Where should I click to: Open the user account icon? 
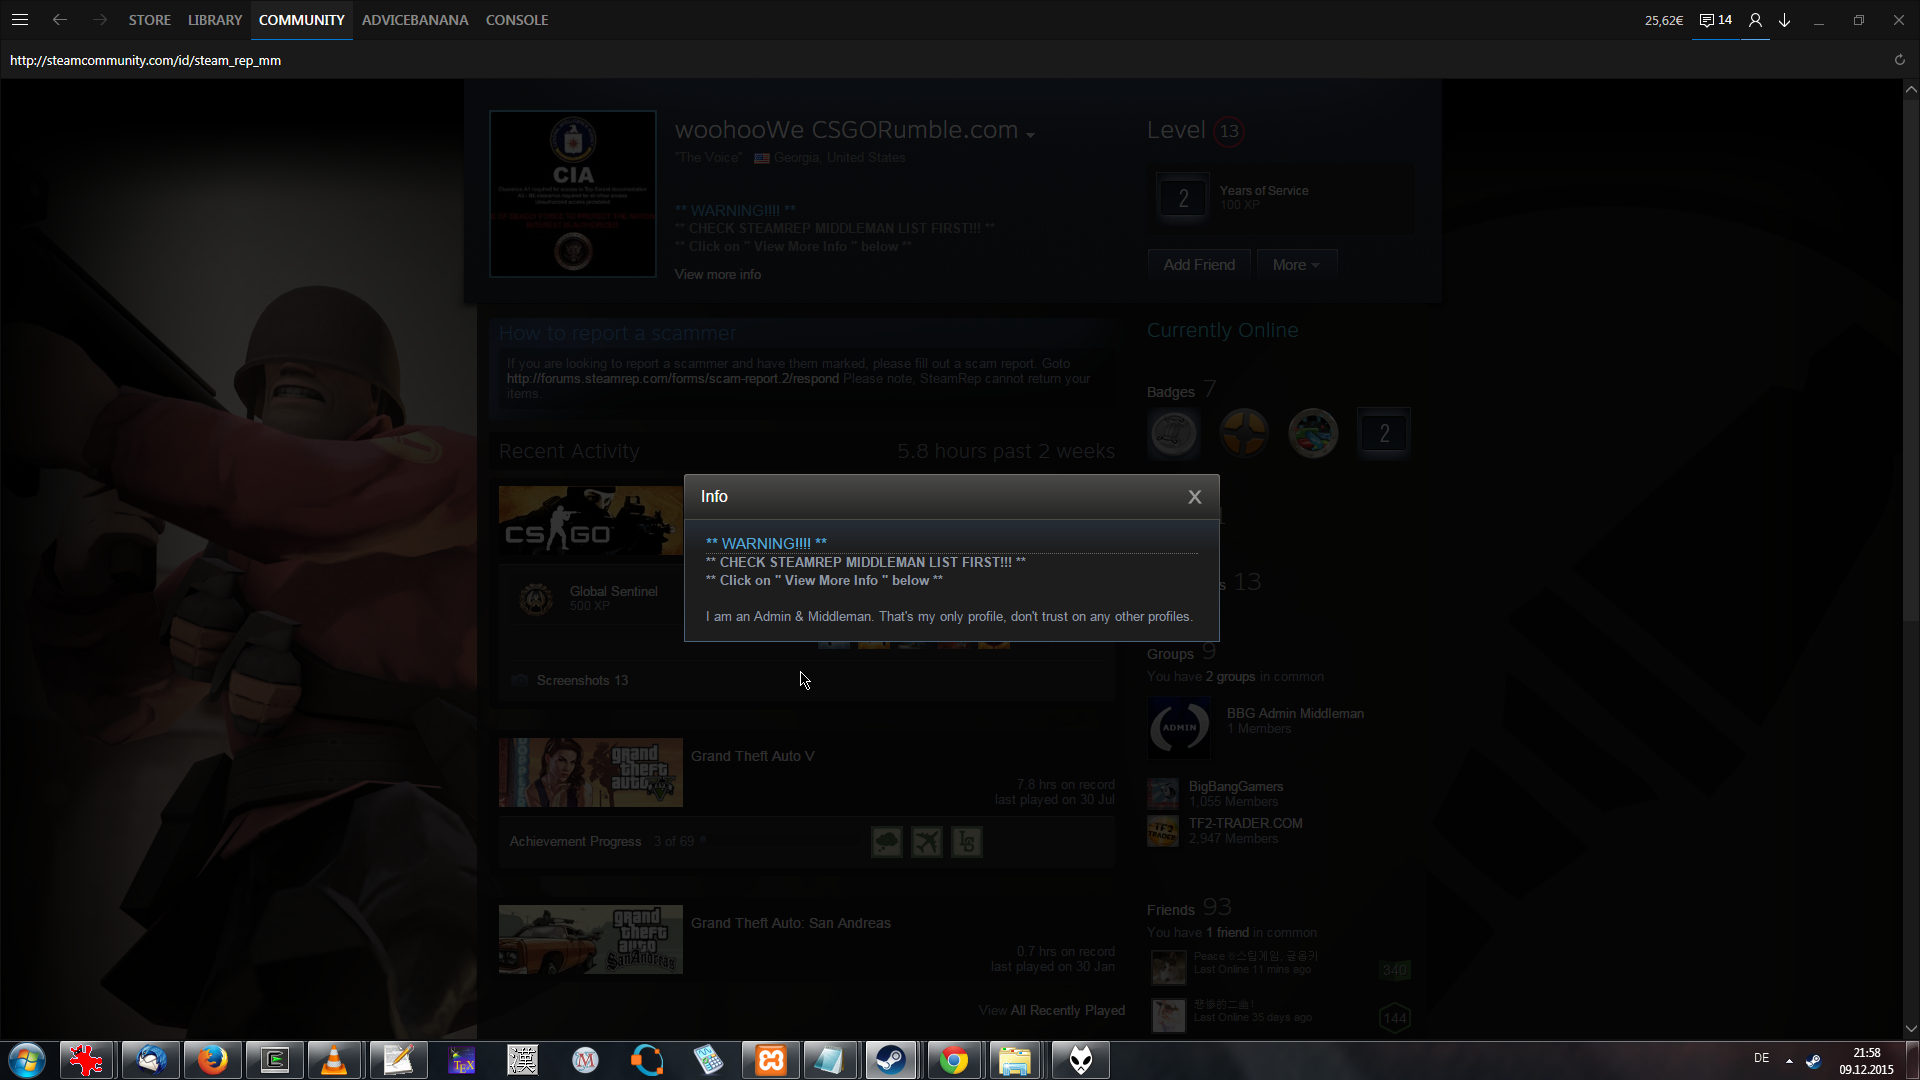tap(1755, 20)
